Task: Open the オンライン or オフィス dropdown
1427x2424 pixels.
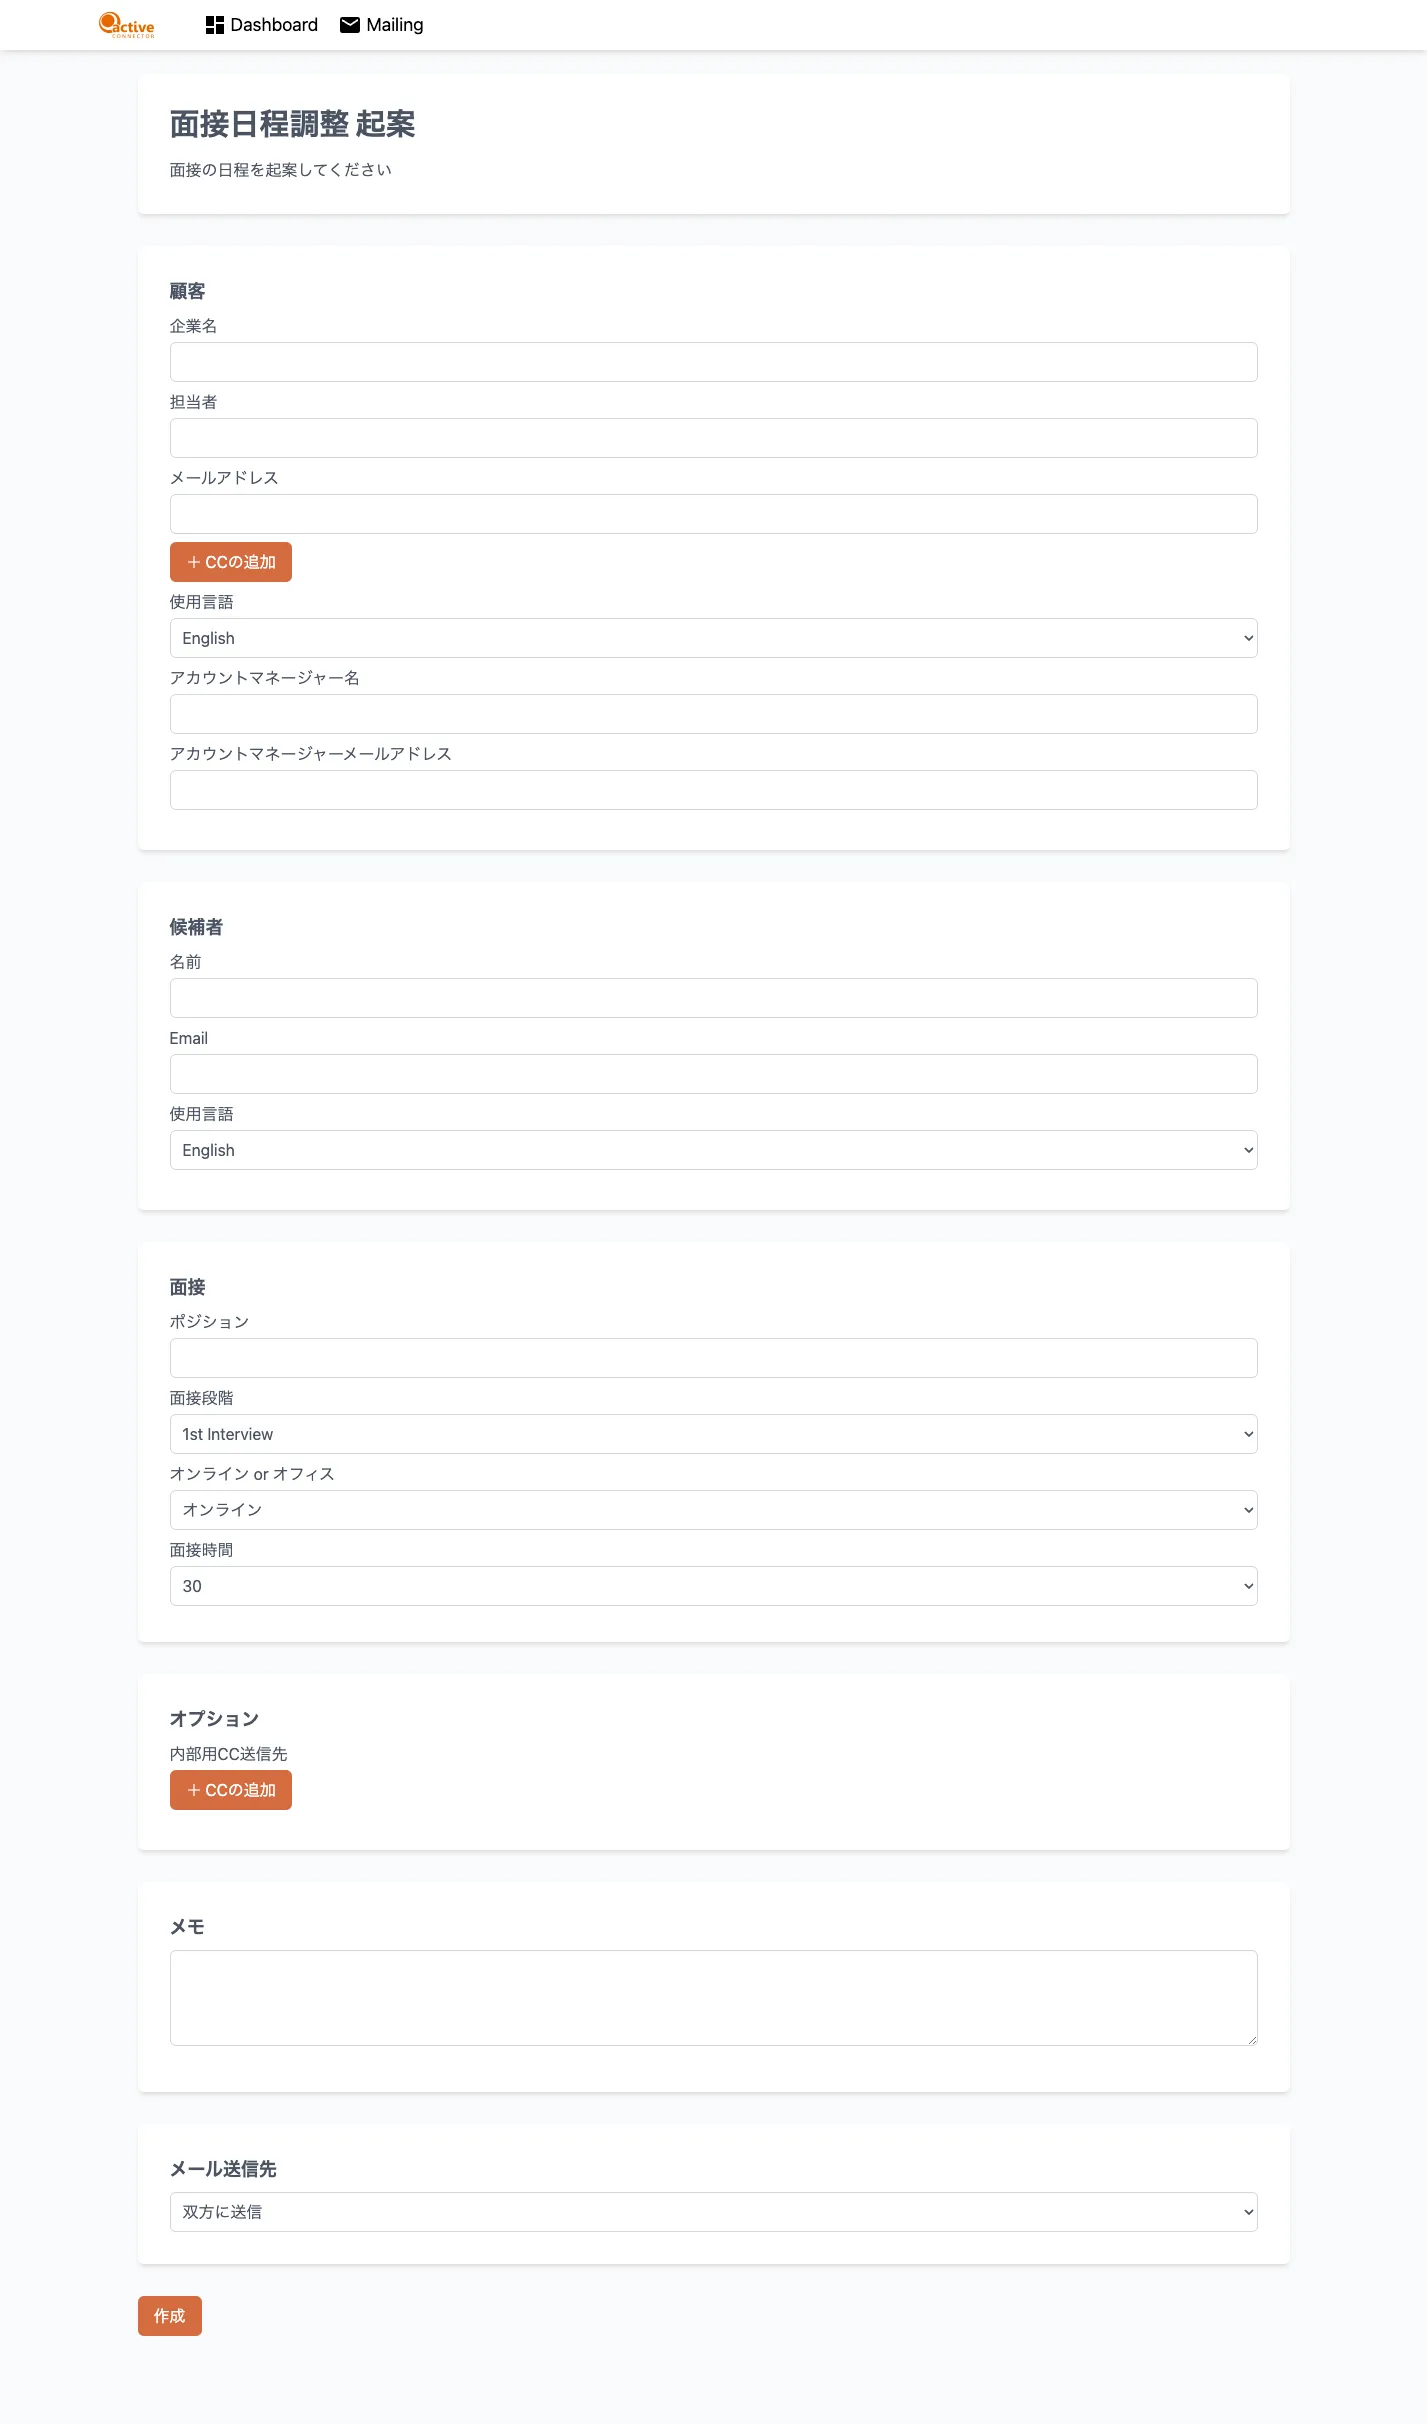Action: [x=713, y=1510]
